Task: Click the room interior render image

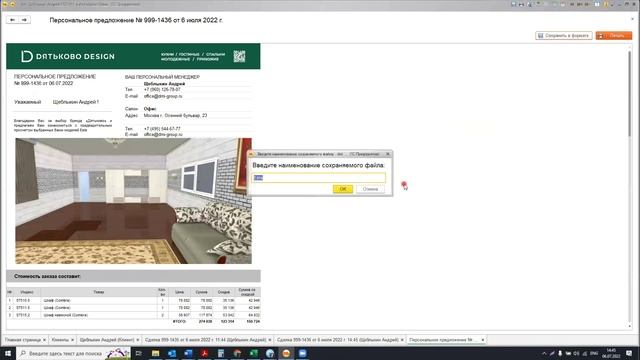Action: (133, 201)
